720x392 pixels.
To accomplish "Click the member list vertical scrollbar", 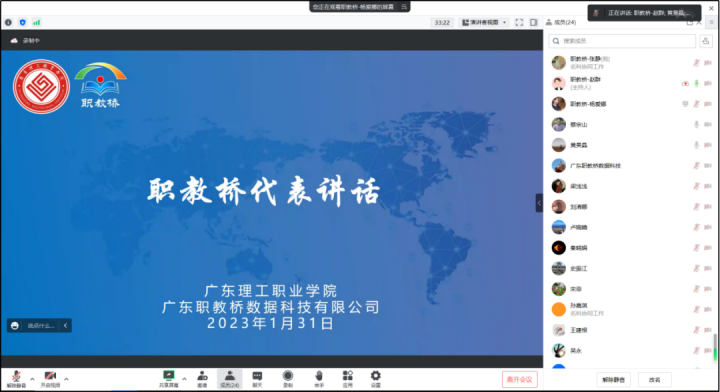I will pos(715,347).
